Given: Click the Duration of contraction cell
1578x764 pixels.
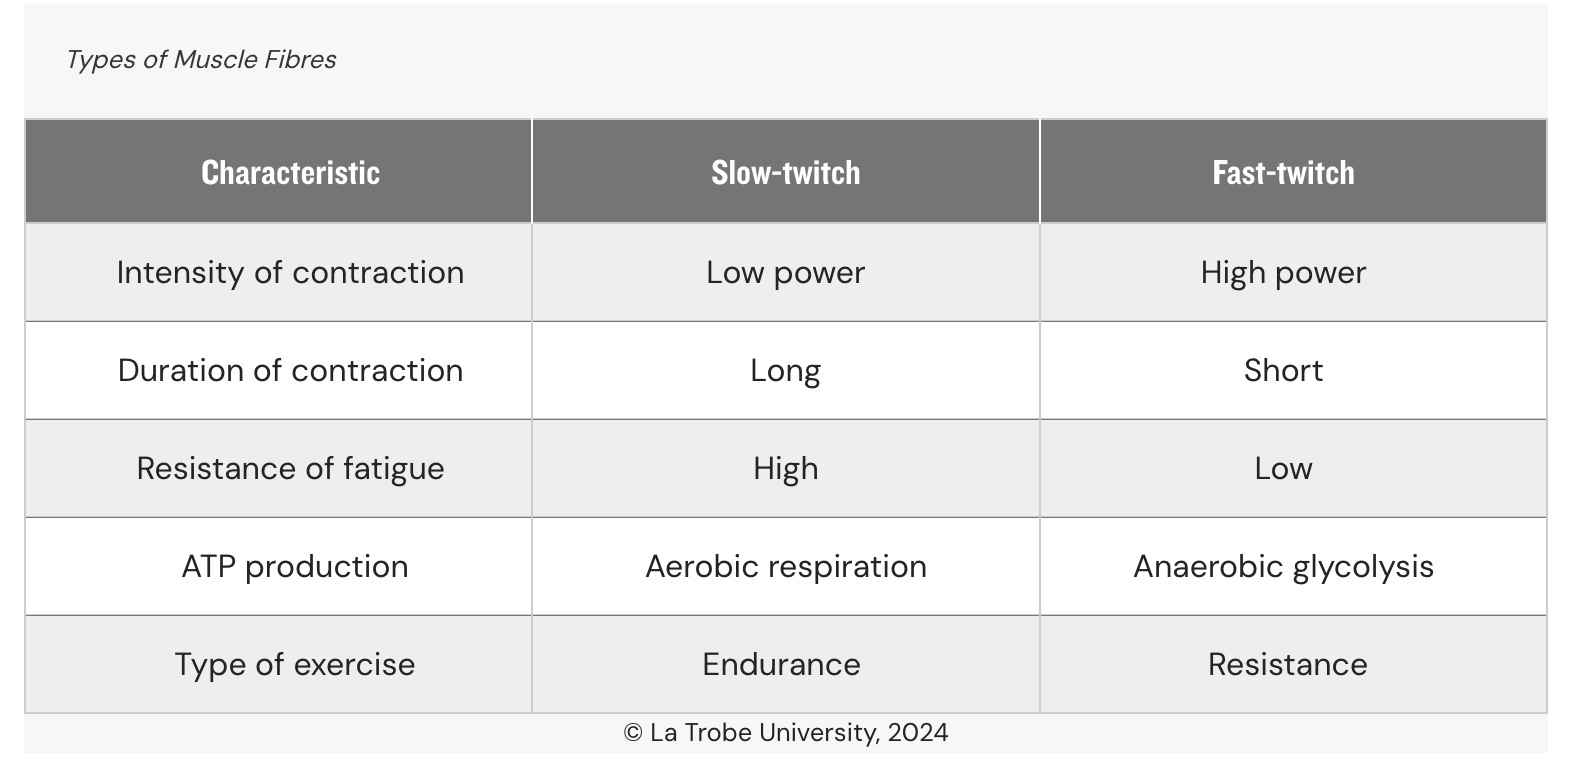Looking at the screenshot, I should 279,370.
